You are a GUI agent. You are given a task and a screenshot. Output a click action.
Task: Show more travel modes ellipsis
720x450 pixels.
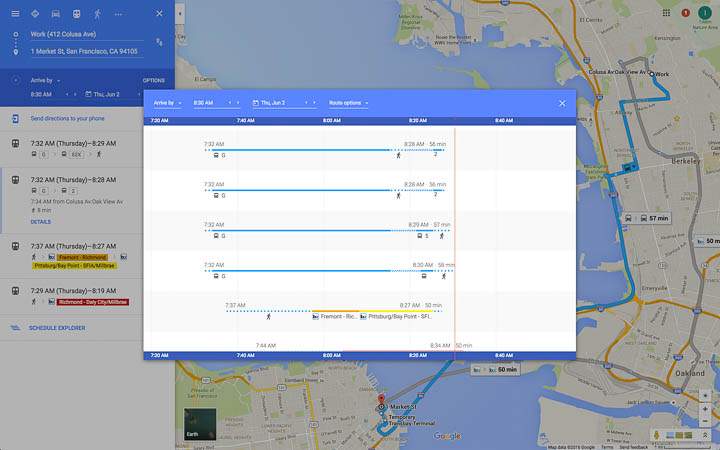point(118,14)
